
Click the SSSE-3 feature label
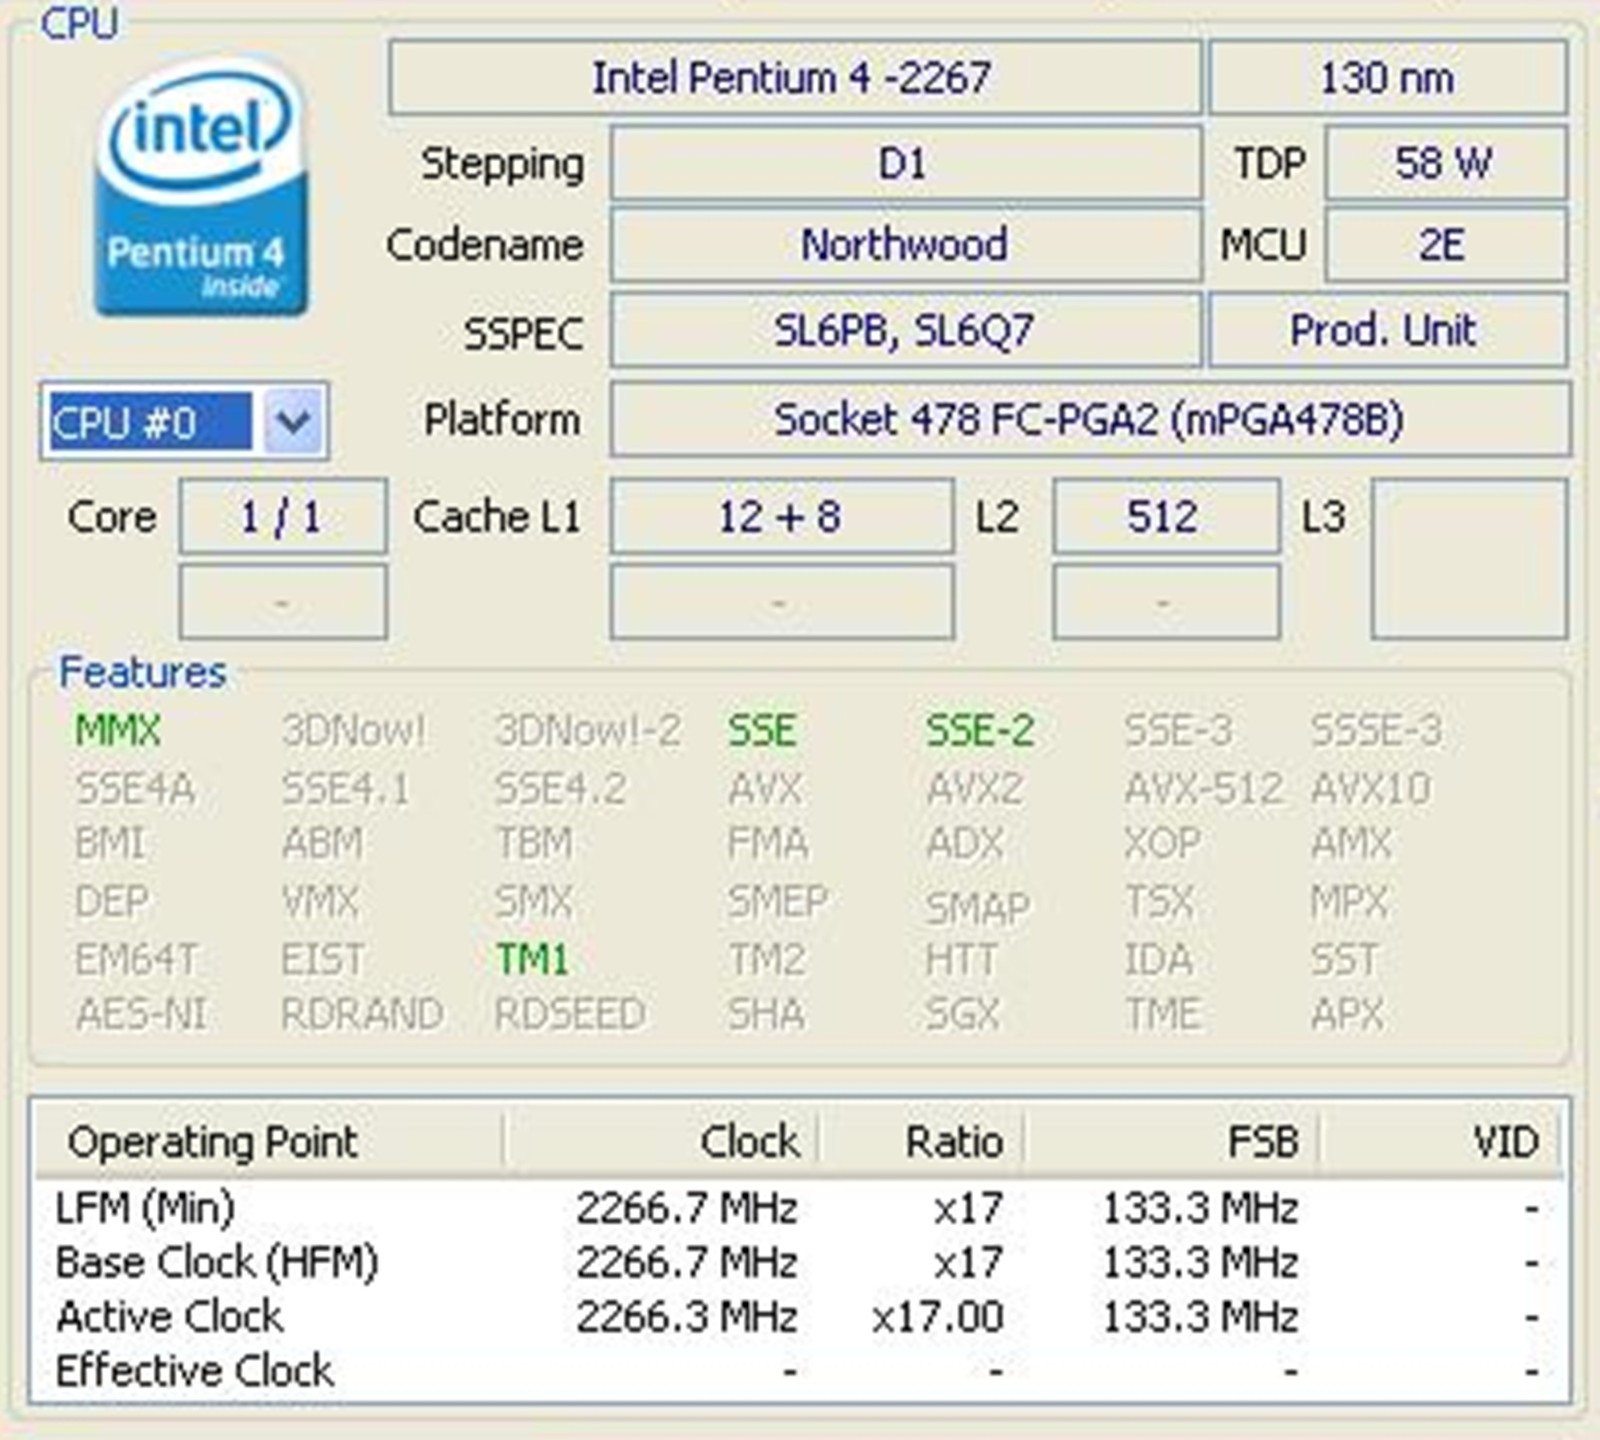tap(1376, 731)
